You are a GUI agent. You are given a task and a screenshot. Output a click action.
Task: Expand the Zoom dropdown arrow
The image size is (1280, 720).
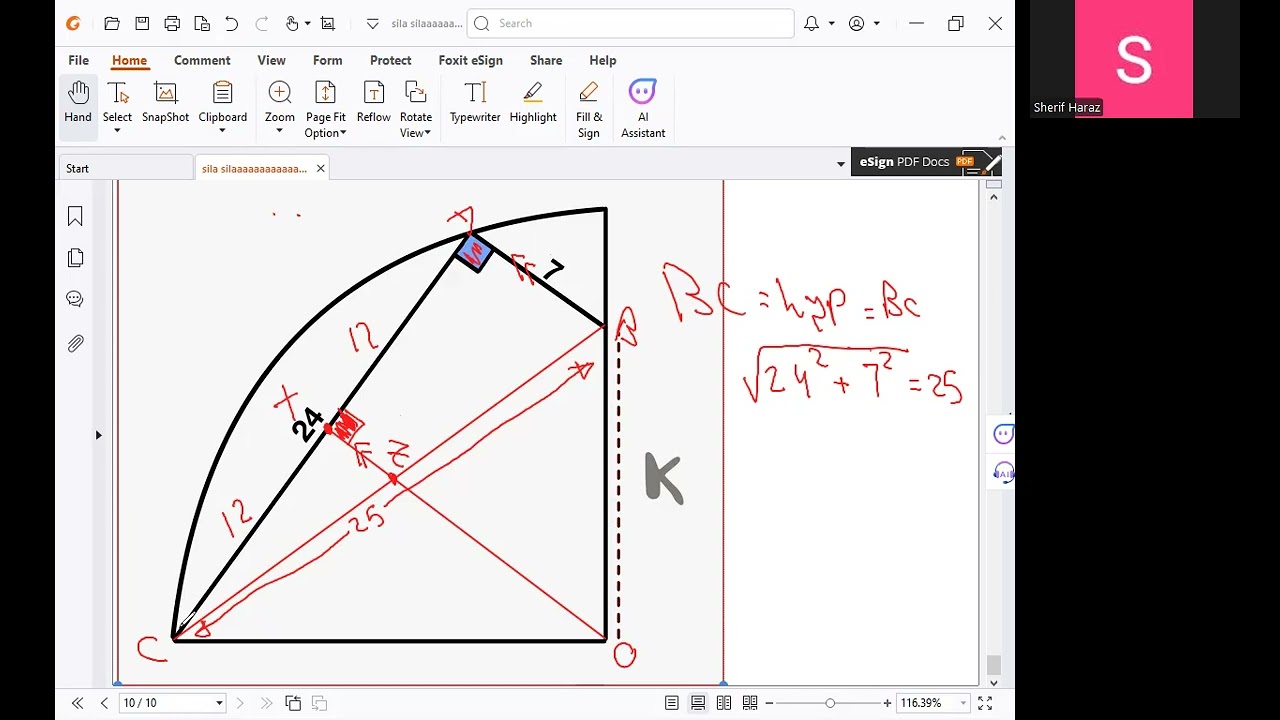[x=280, y=131]
